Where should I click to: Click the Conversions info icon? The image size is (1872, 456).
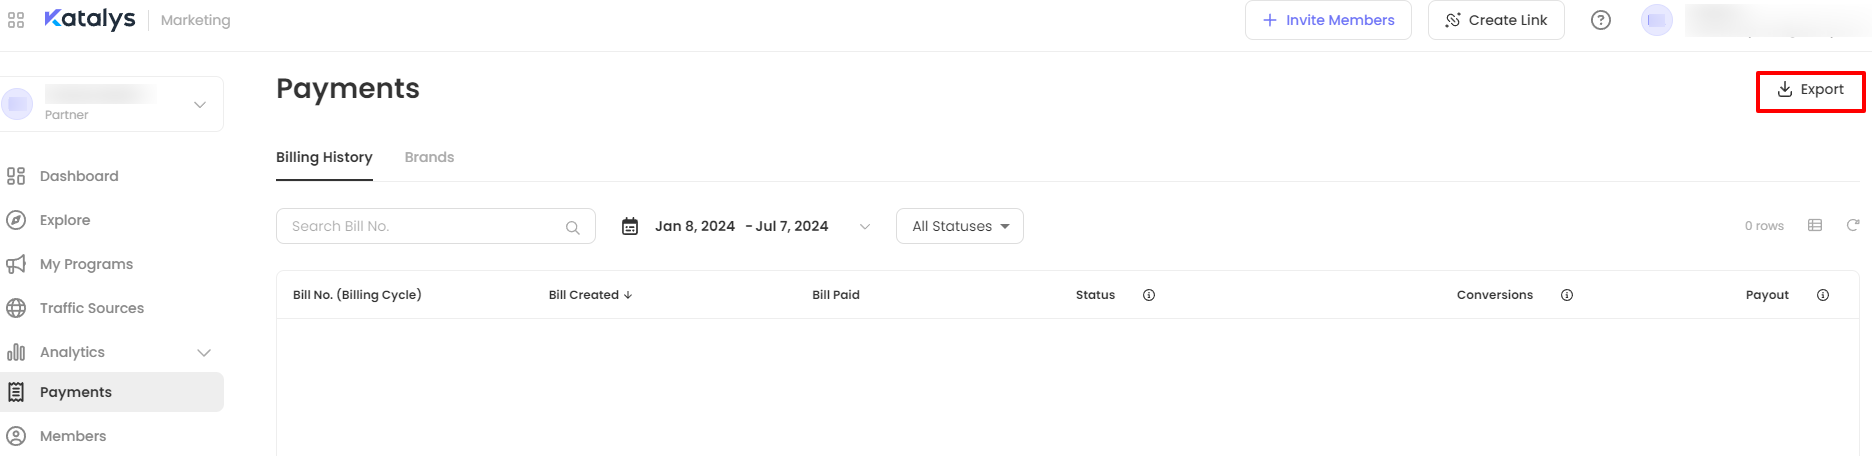1567,295
